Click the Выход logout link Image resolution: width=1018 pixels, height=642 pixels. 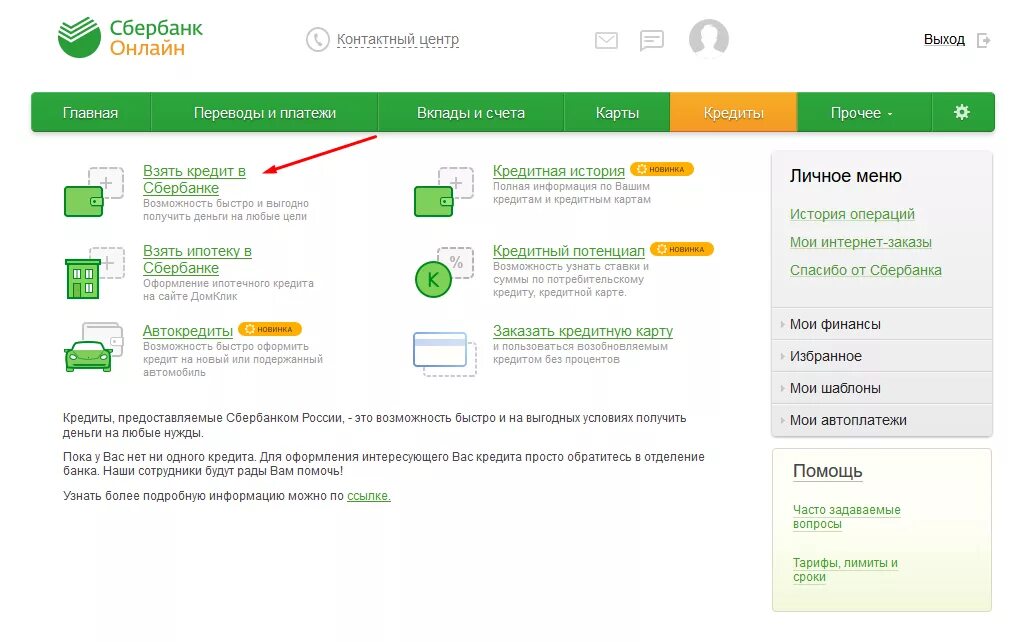[x=944, y=40]
